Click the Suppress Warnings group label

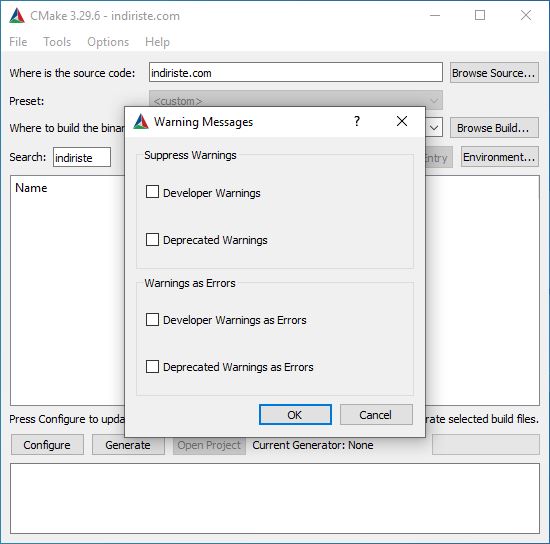(x=190, y=155)
